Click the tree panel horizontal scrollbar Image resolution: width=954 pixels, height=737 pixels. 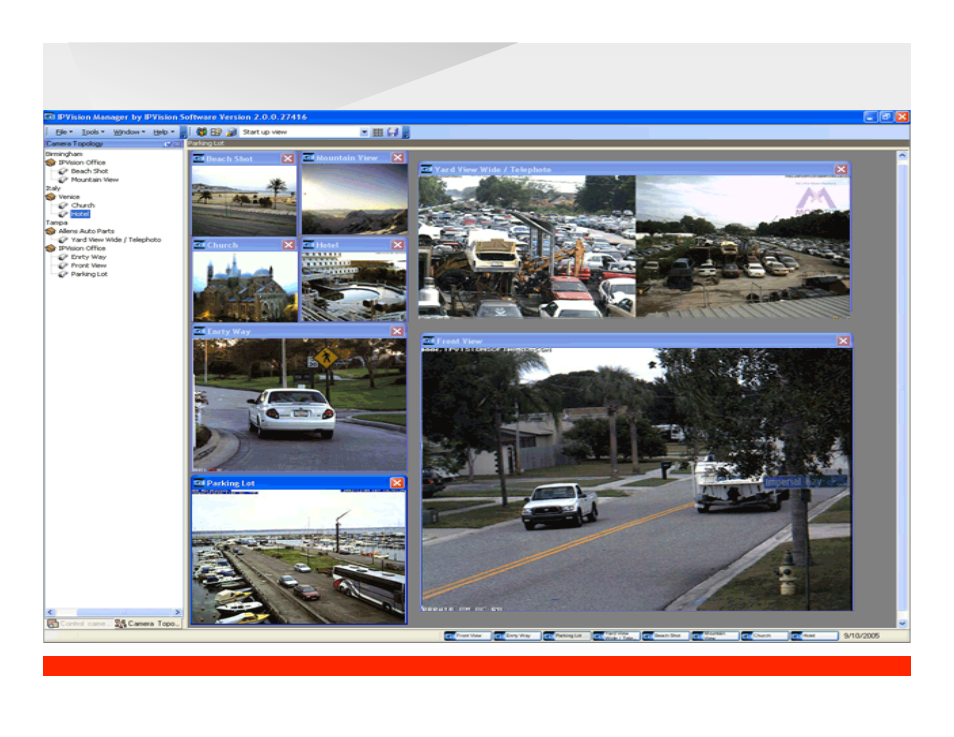tap(114, 612)
